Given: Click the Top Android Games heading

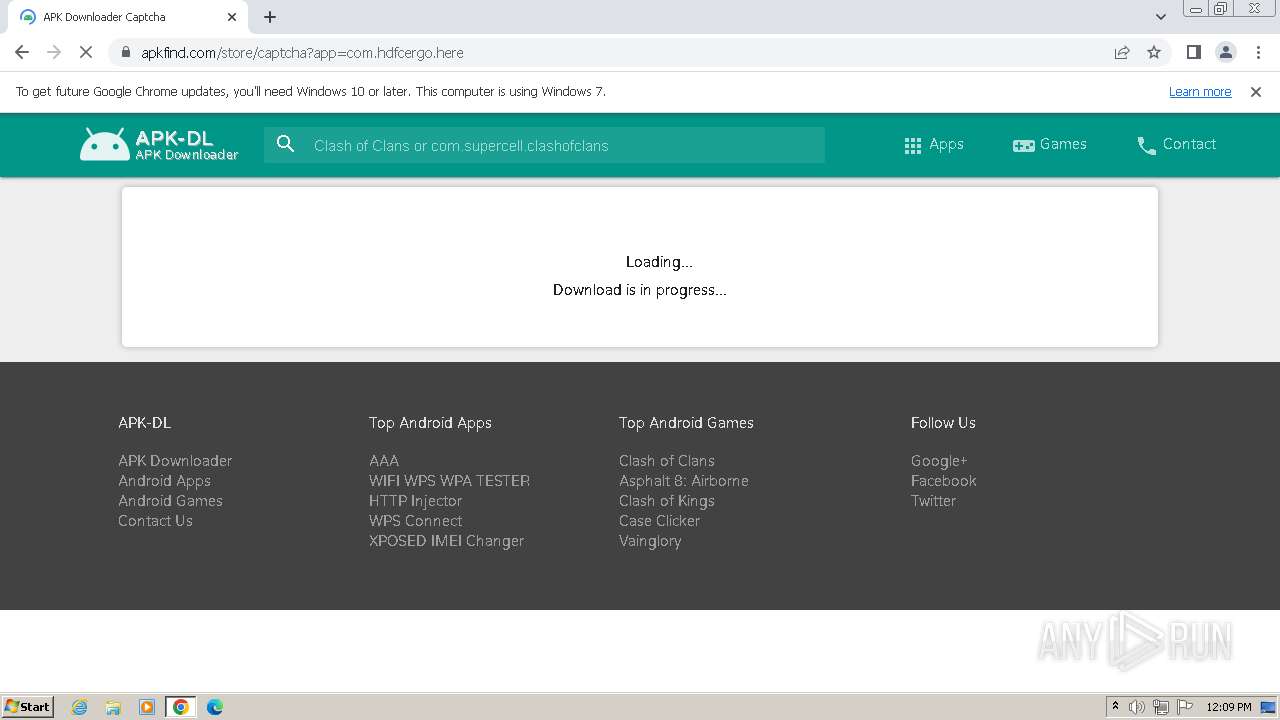Looking at the screenshot, I should (x=686, y=423).
